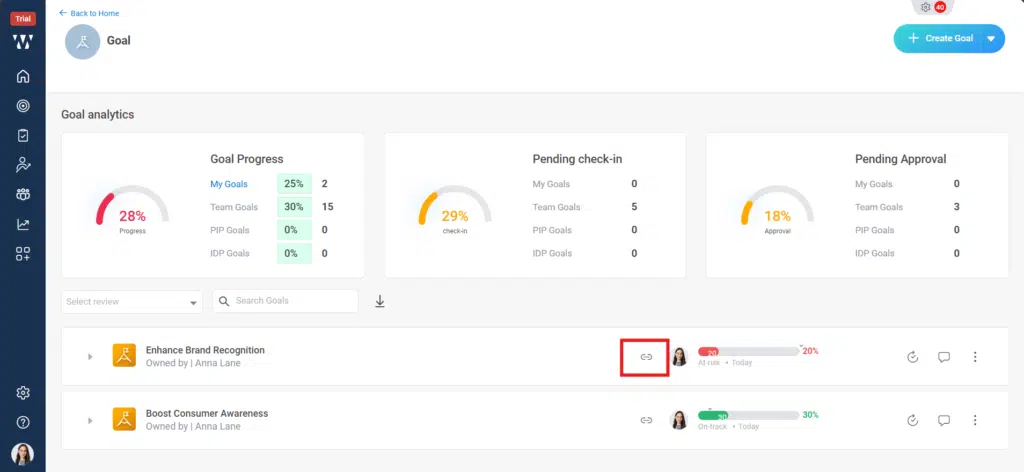Open more options menu for Boost Consumer Awareness

coord(974,420)
